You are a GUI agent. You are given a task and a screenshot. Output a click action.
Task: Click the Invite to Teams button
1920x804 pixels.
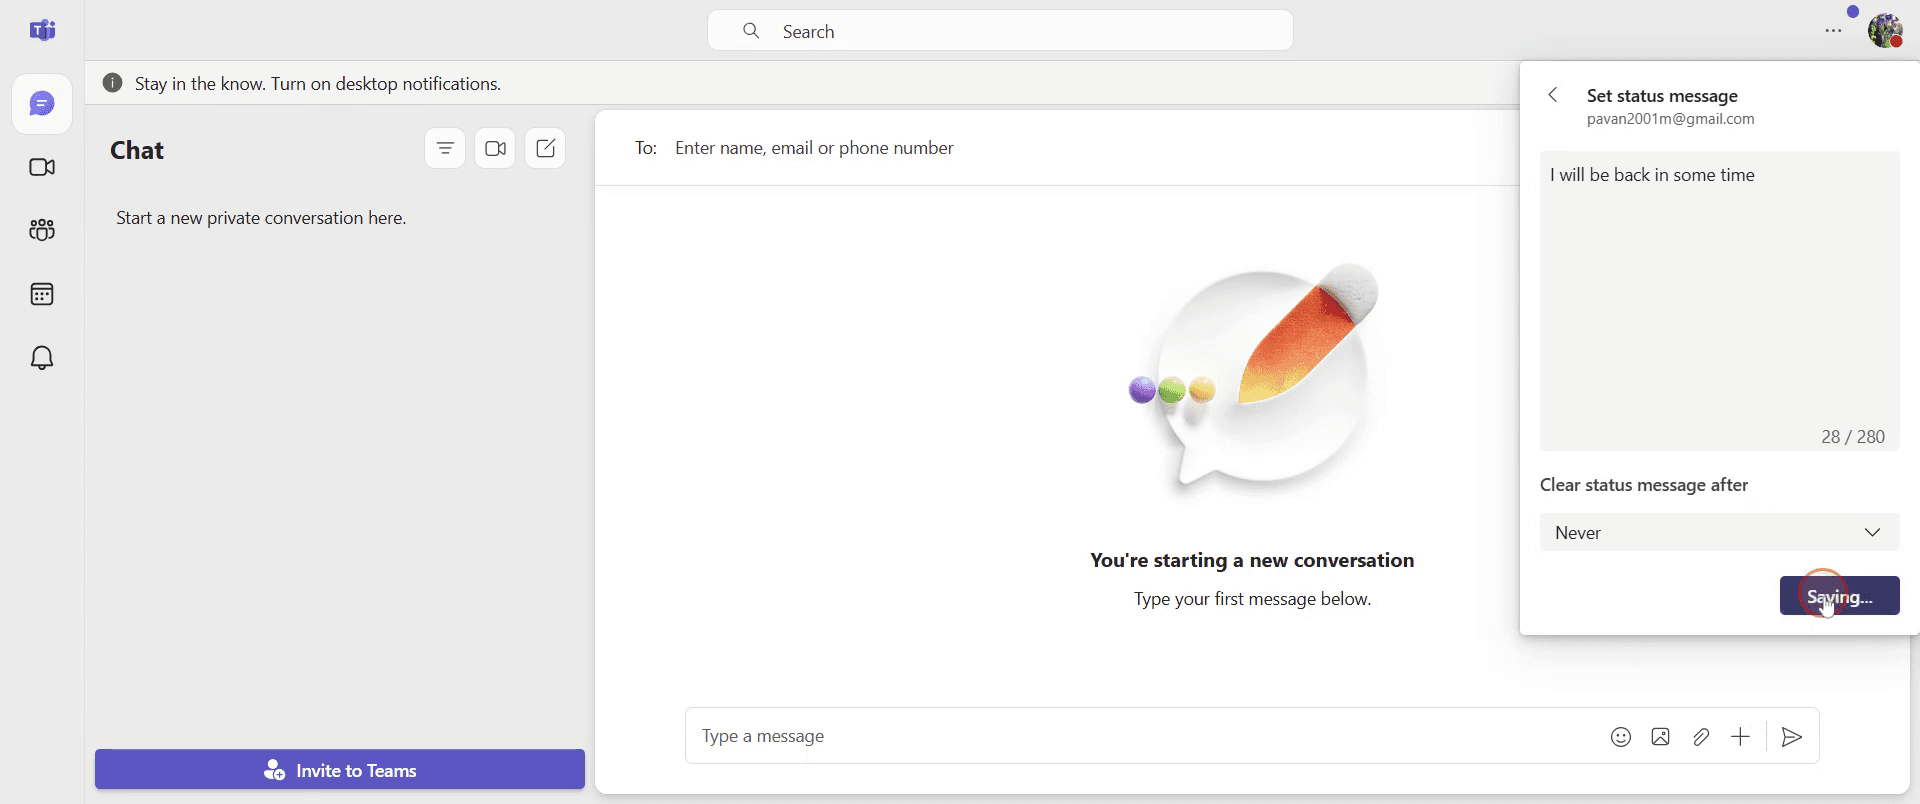point(340,770)
